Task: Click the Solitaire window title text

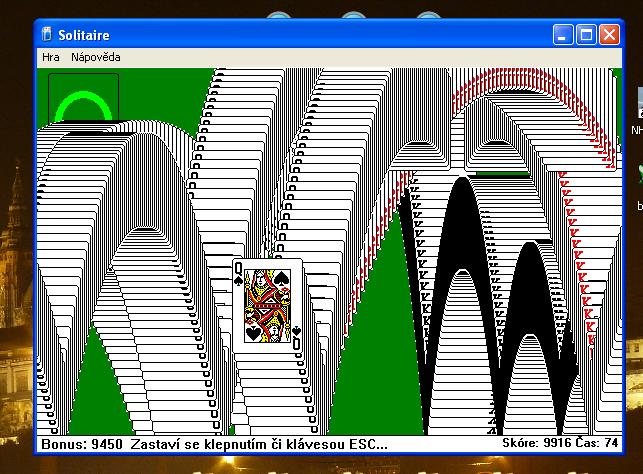Action: [x=84, y=35]
